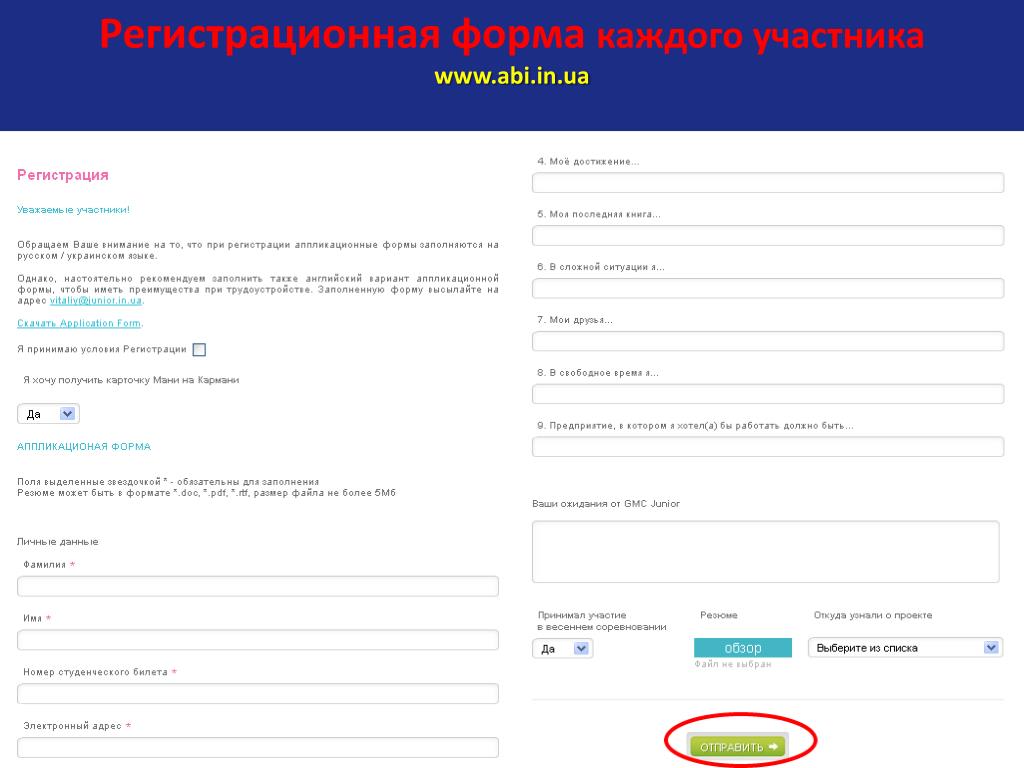
Task: Select the Файл не выбран text
Action: pos(732,664)
